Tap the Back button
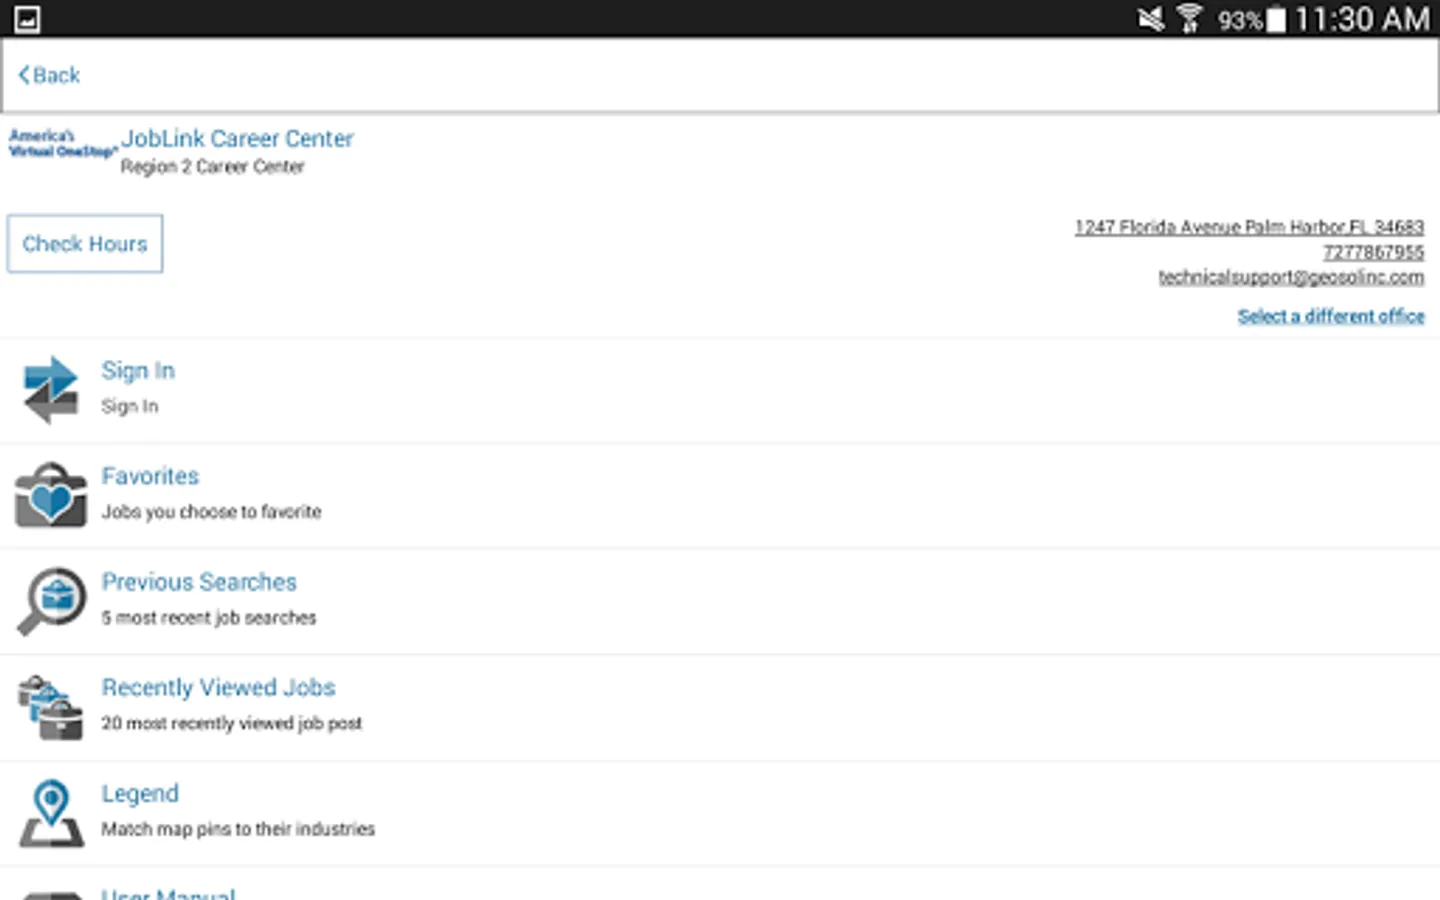 click(x=49, y=75)
